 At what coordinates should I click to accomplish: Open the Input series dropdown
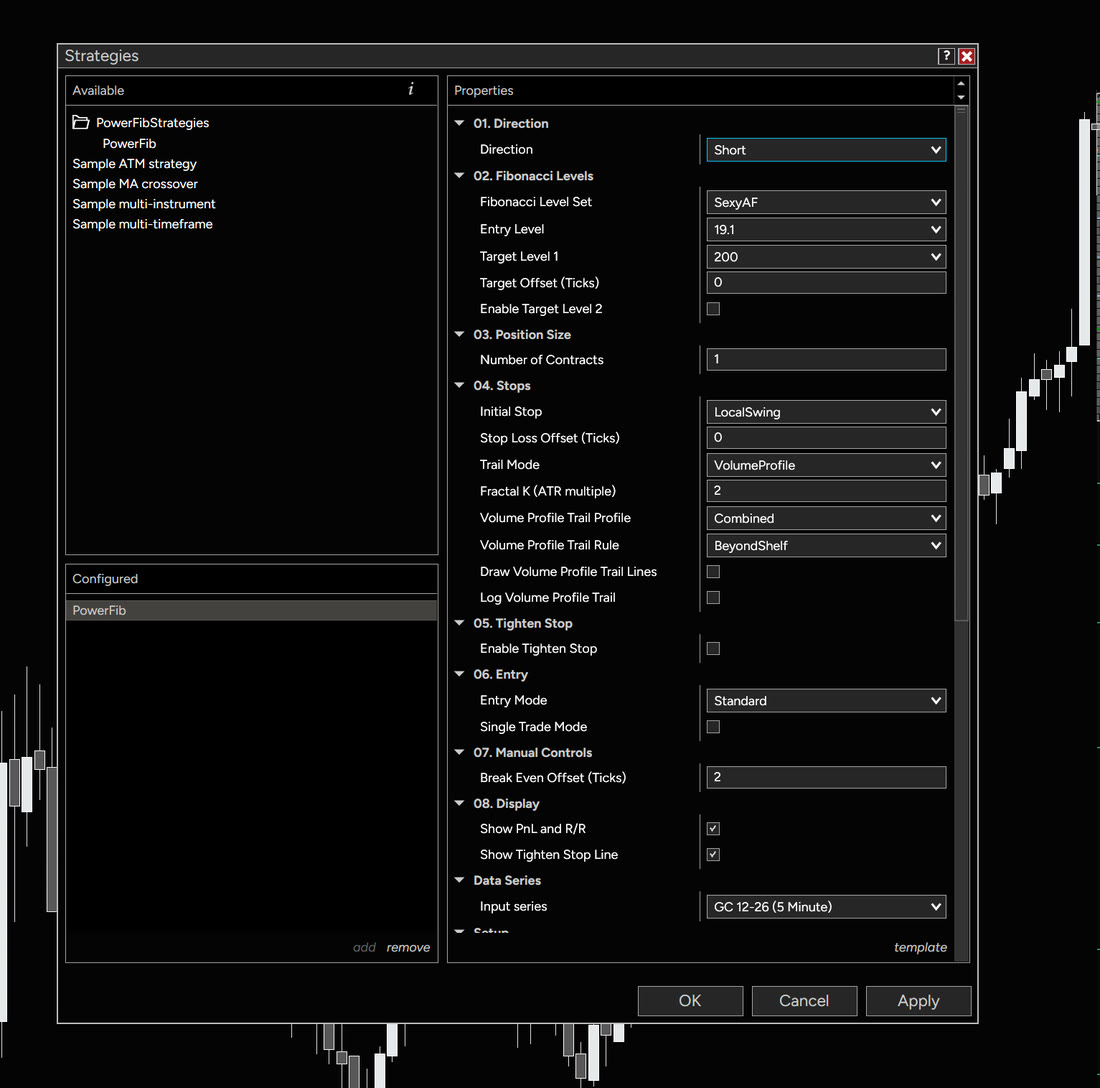tap(826, 907)
